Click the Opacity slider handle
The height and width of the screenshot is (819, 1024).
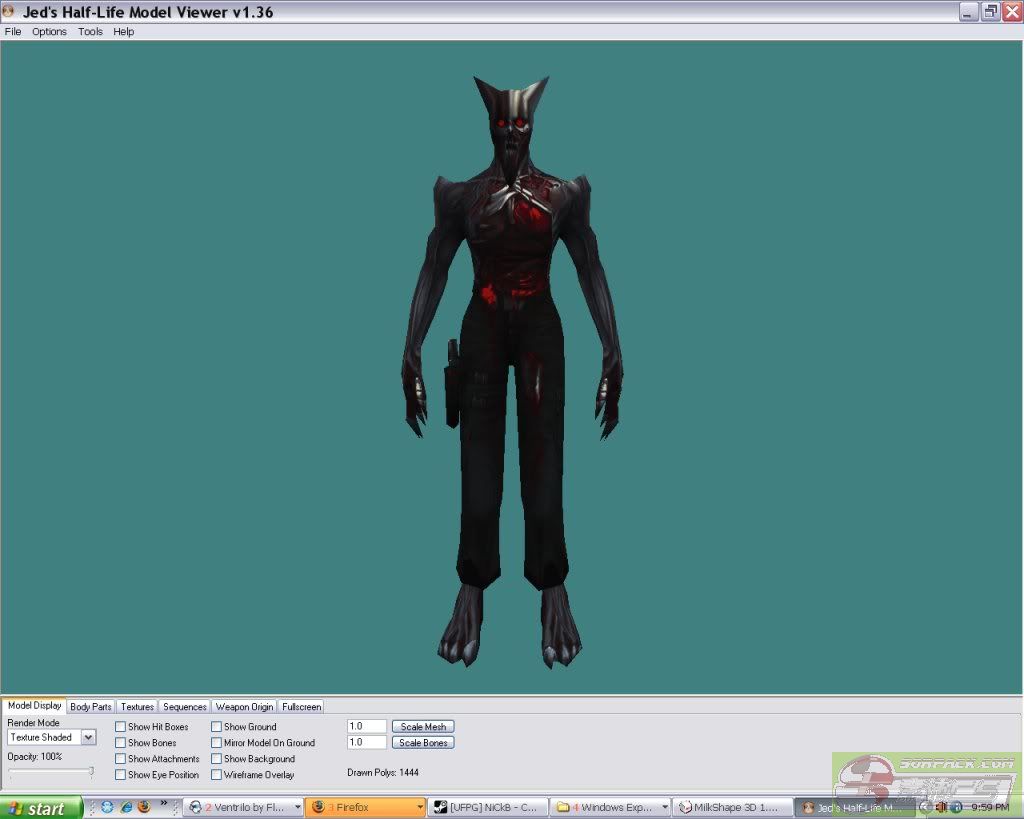(91, 771)
